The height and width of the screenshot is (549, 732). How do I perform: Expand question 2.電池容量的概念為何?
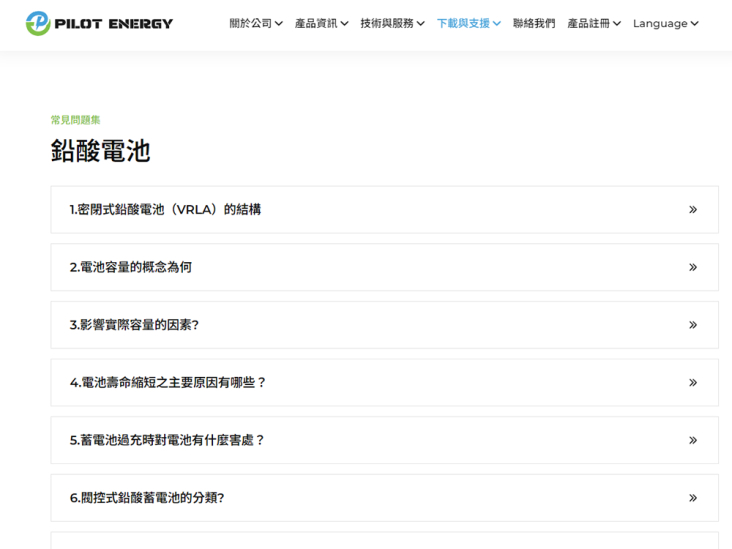pyautogui.click(x=131, y=268)
